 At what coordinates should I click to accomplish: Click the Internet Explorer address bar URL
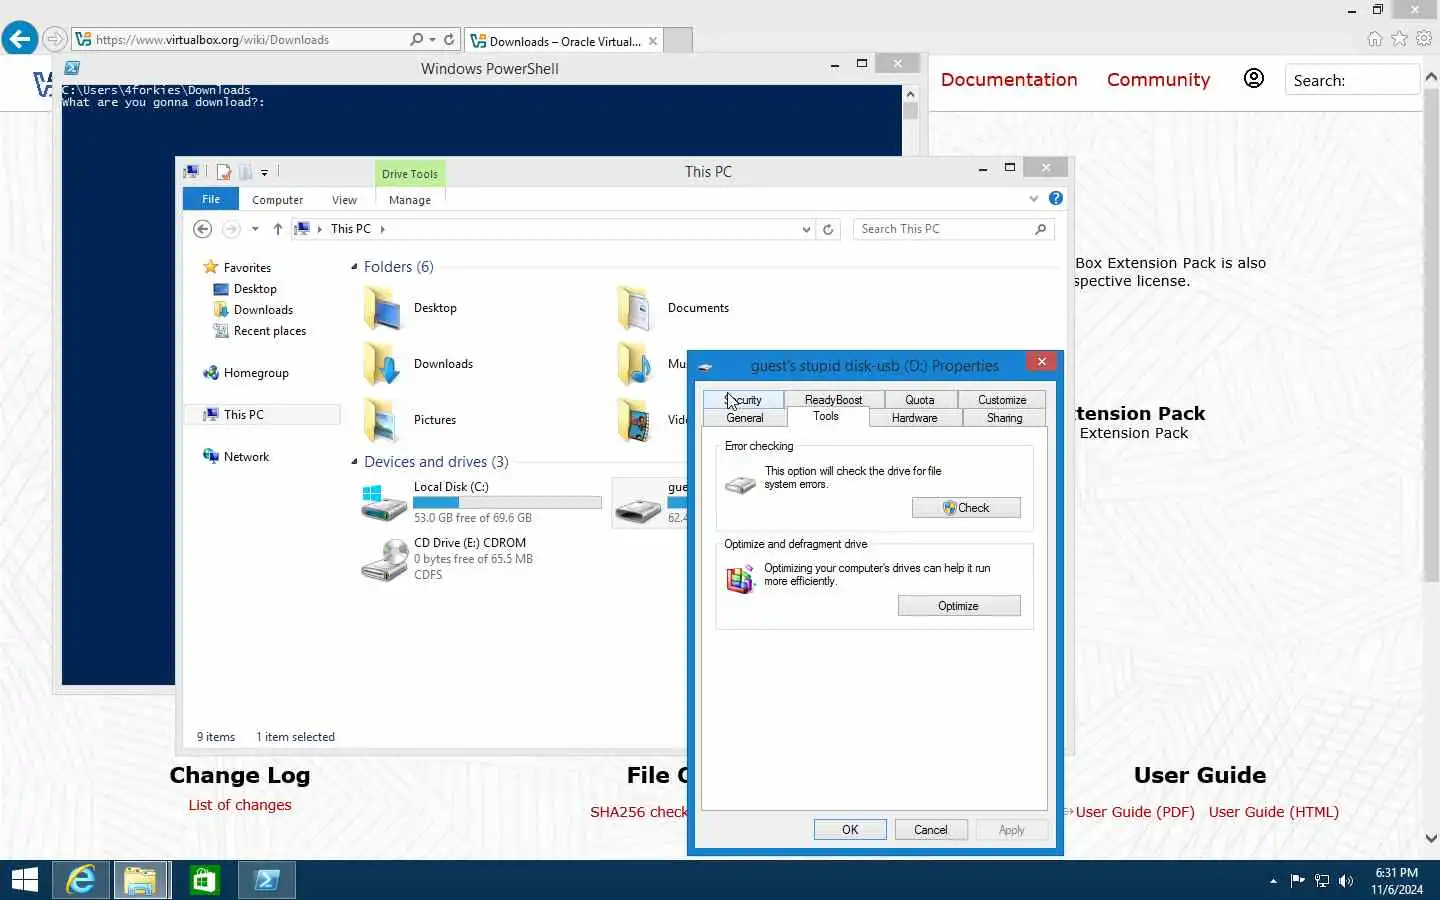pos(212,40)
